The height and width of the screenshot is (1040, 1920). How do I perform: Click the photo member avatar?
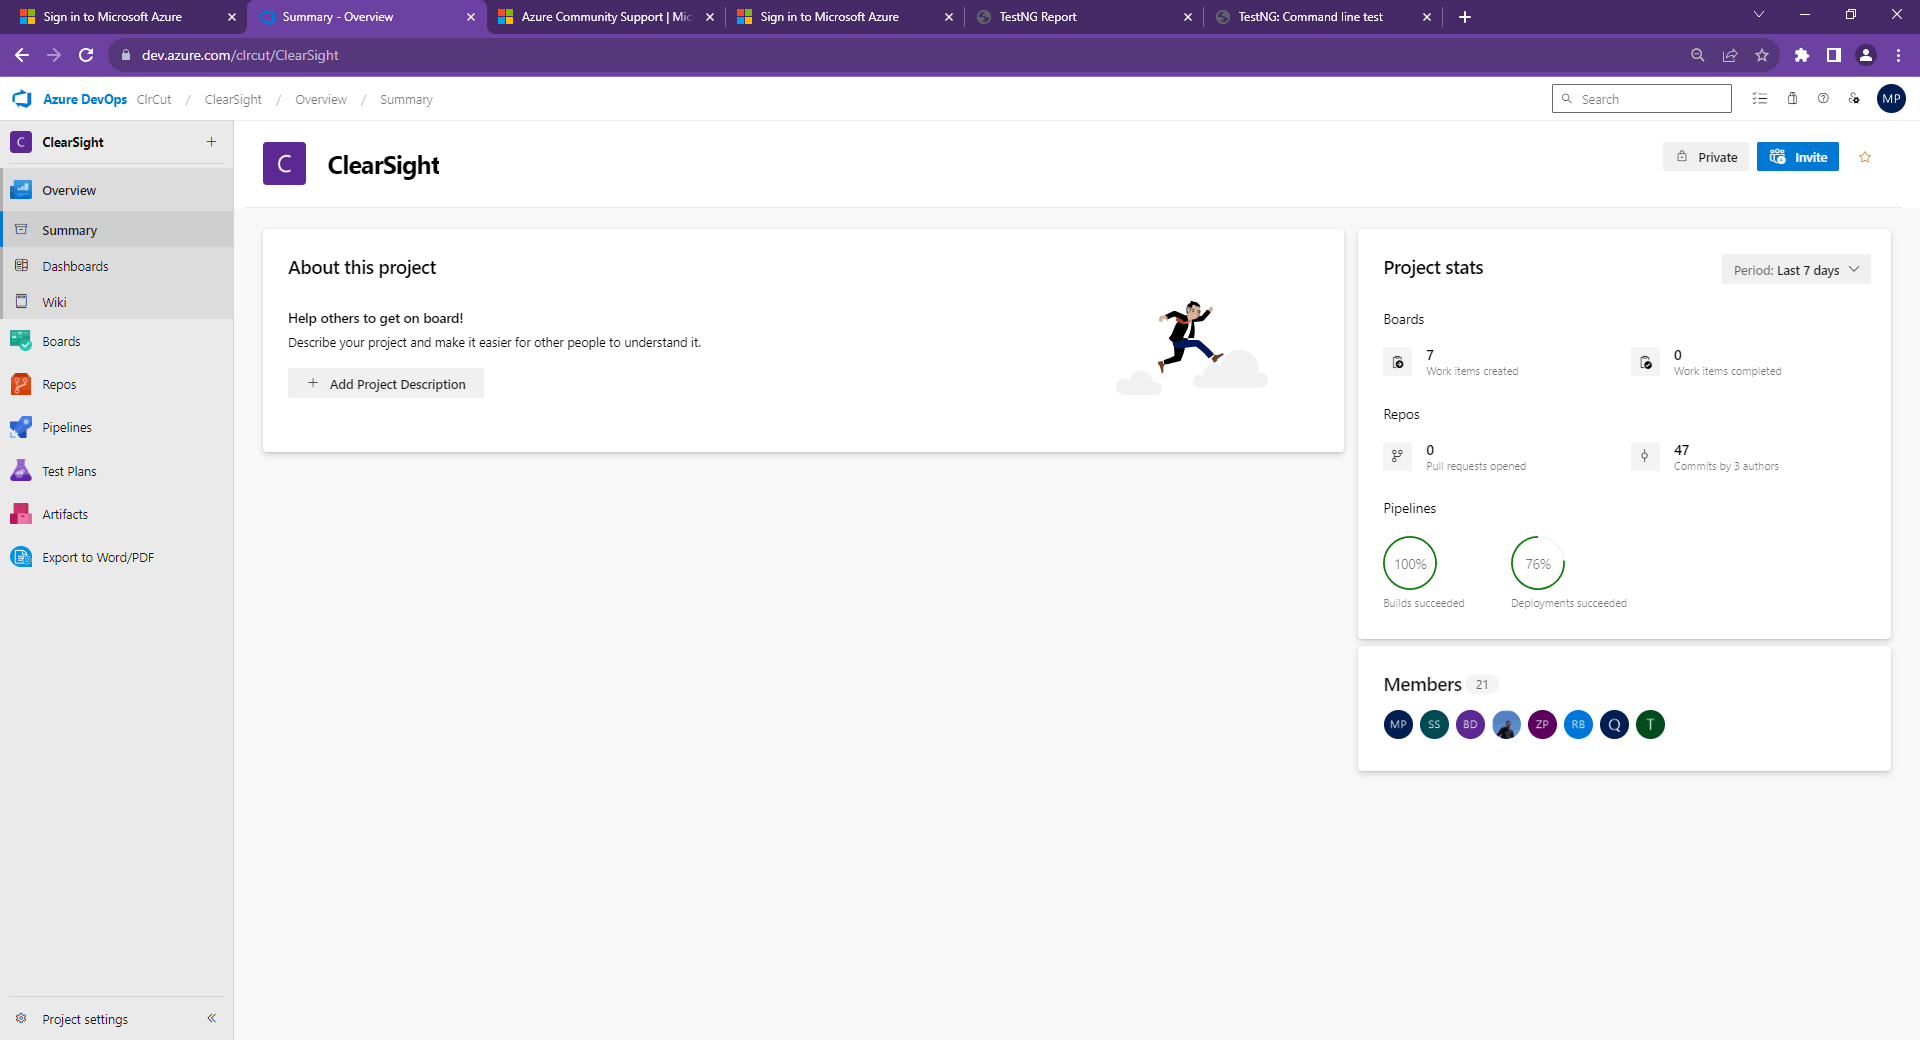pos(1506,724)
